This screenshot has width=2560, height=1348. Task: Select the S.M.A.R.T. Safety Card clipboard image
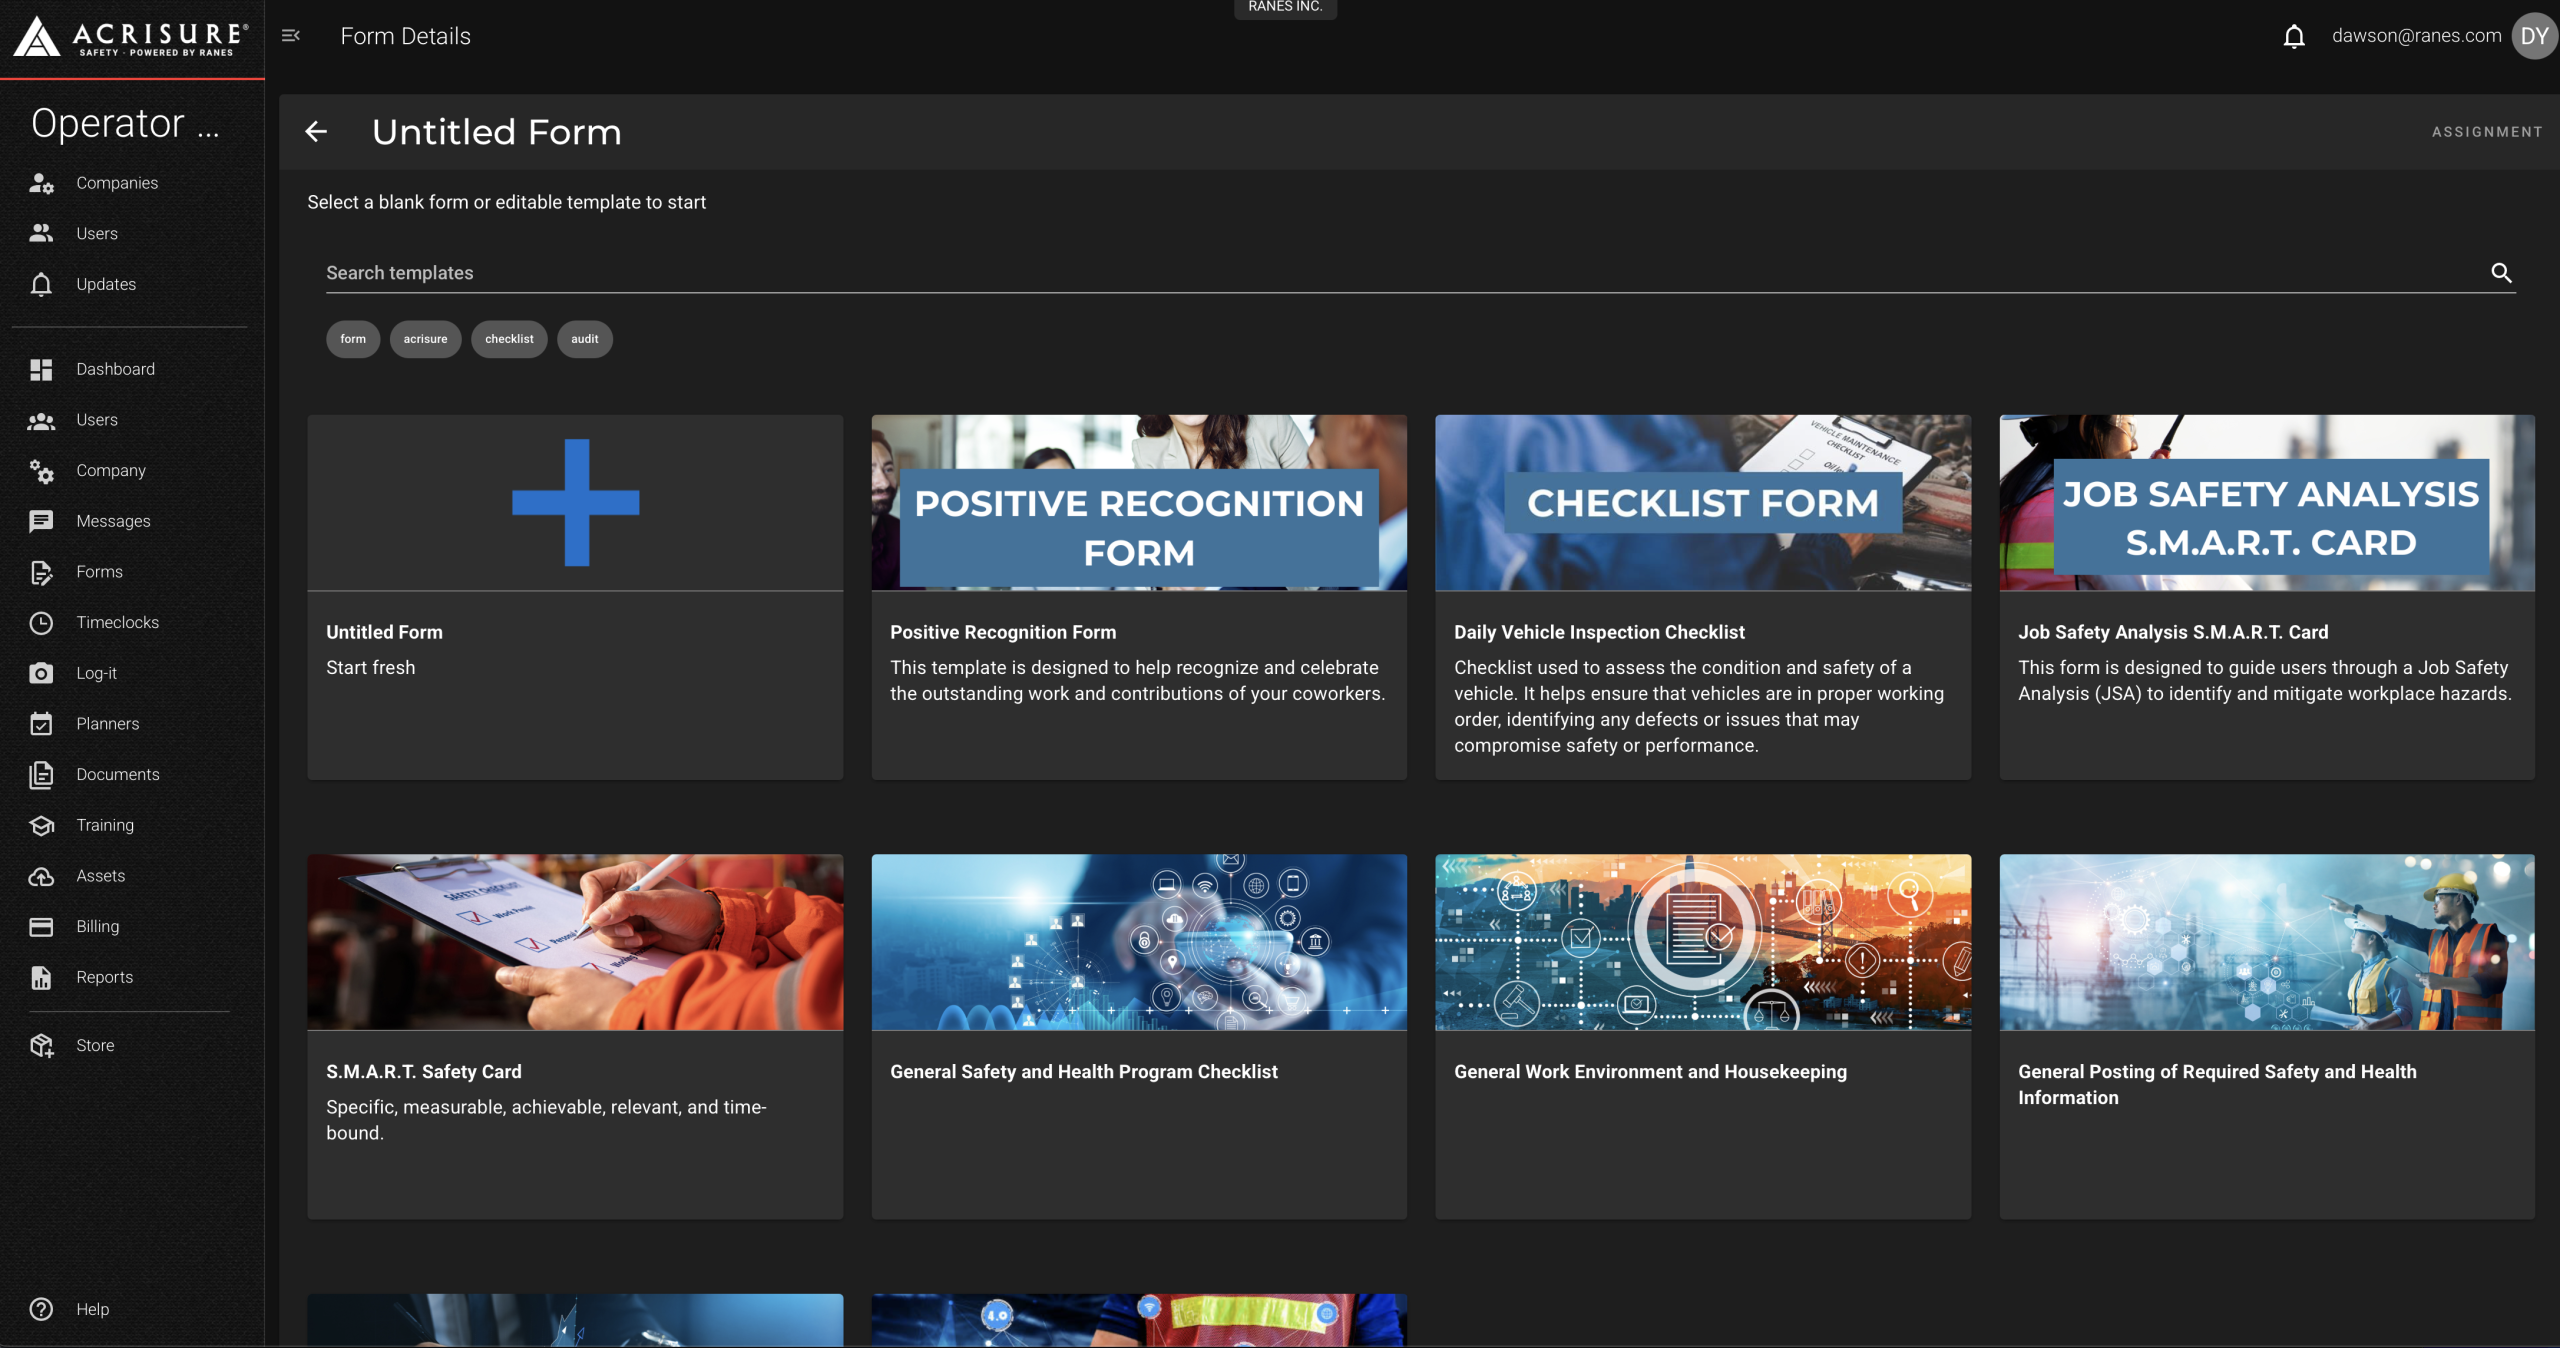click(575, 942)
